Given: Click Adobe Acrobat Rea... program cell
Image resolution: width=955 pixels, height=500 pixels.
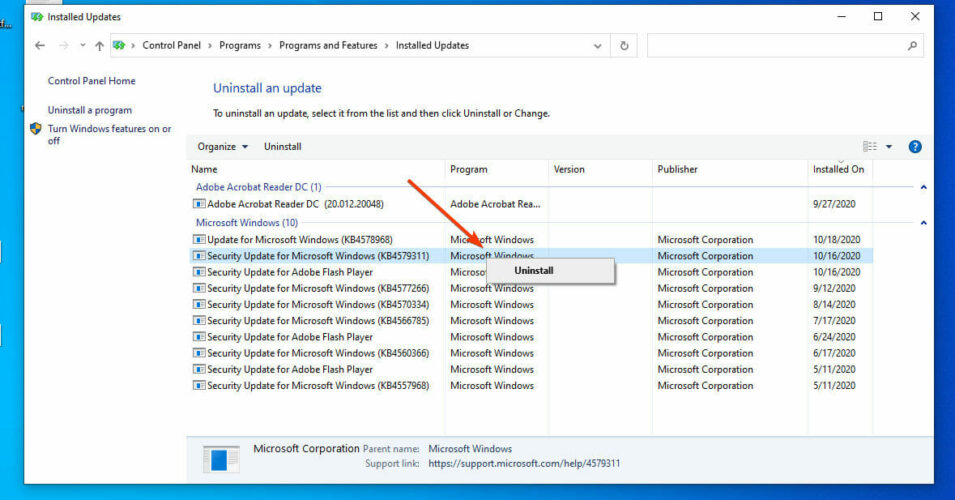Looking at the screenshot, I should click(x=495, y=204).
